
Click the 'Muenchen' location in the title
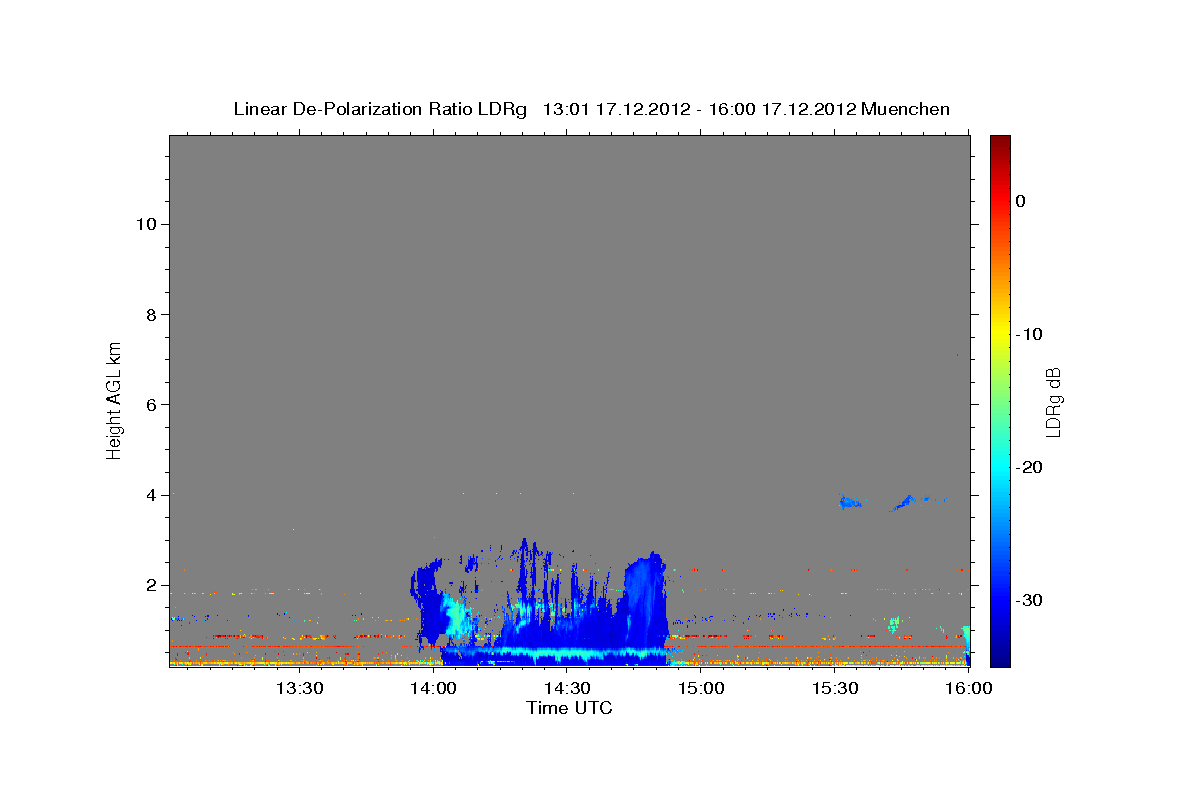906,109
